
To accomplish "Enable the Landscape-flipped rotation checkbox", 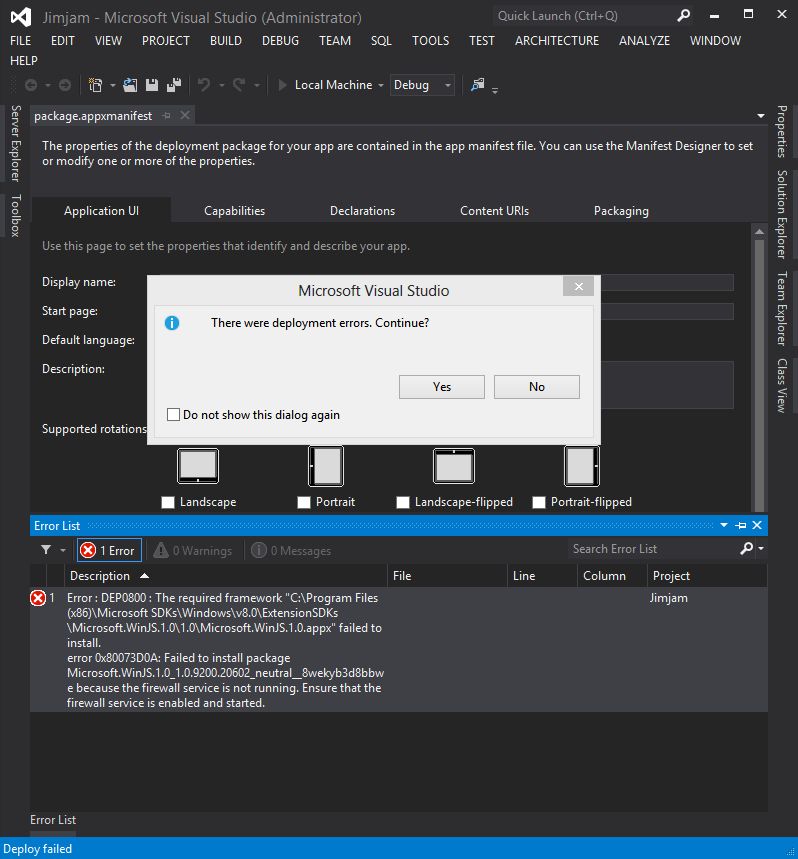I will pyautogui.click(x=403, y=502).
